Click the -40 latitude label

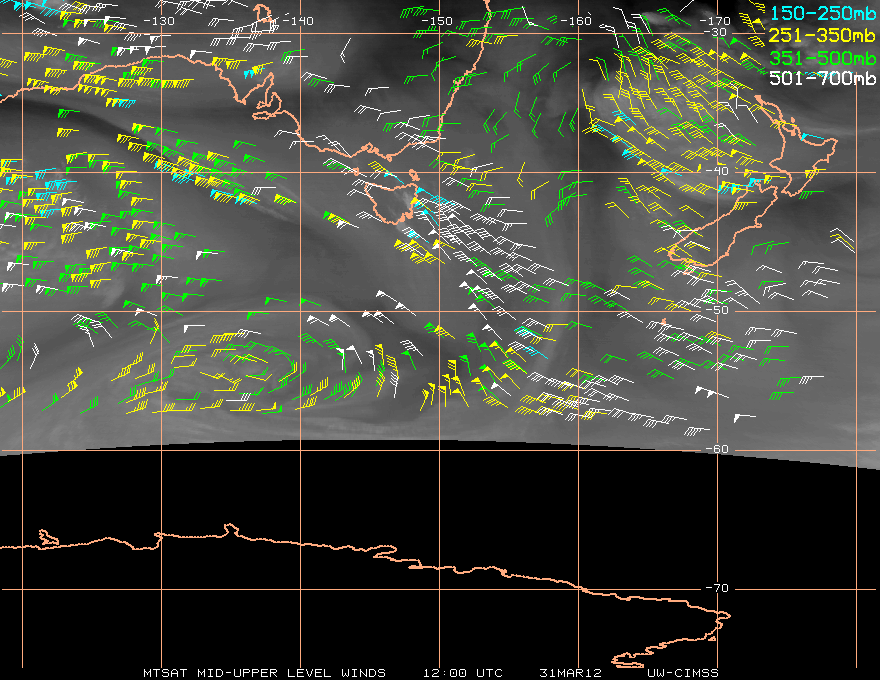point(717,171)
